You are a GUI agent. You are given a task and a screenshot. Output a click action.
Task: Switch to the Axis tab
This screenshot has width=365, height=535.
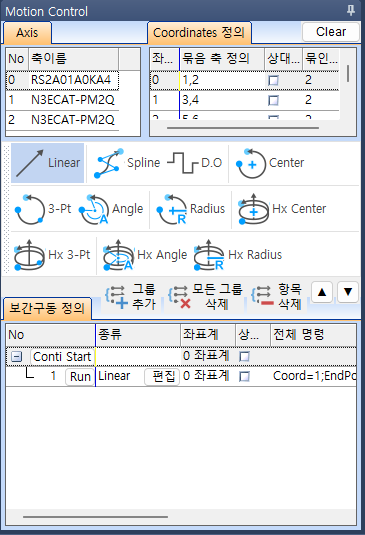coord(27,33)
